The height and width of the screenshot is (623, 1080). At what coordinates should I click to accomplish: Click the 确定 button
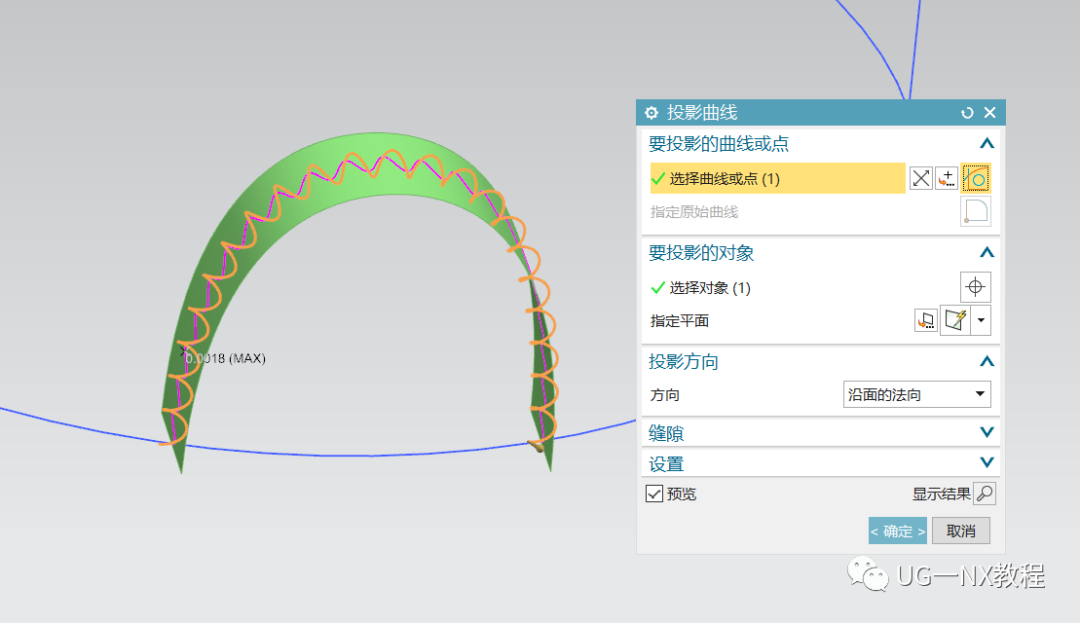[896, 531]
